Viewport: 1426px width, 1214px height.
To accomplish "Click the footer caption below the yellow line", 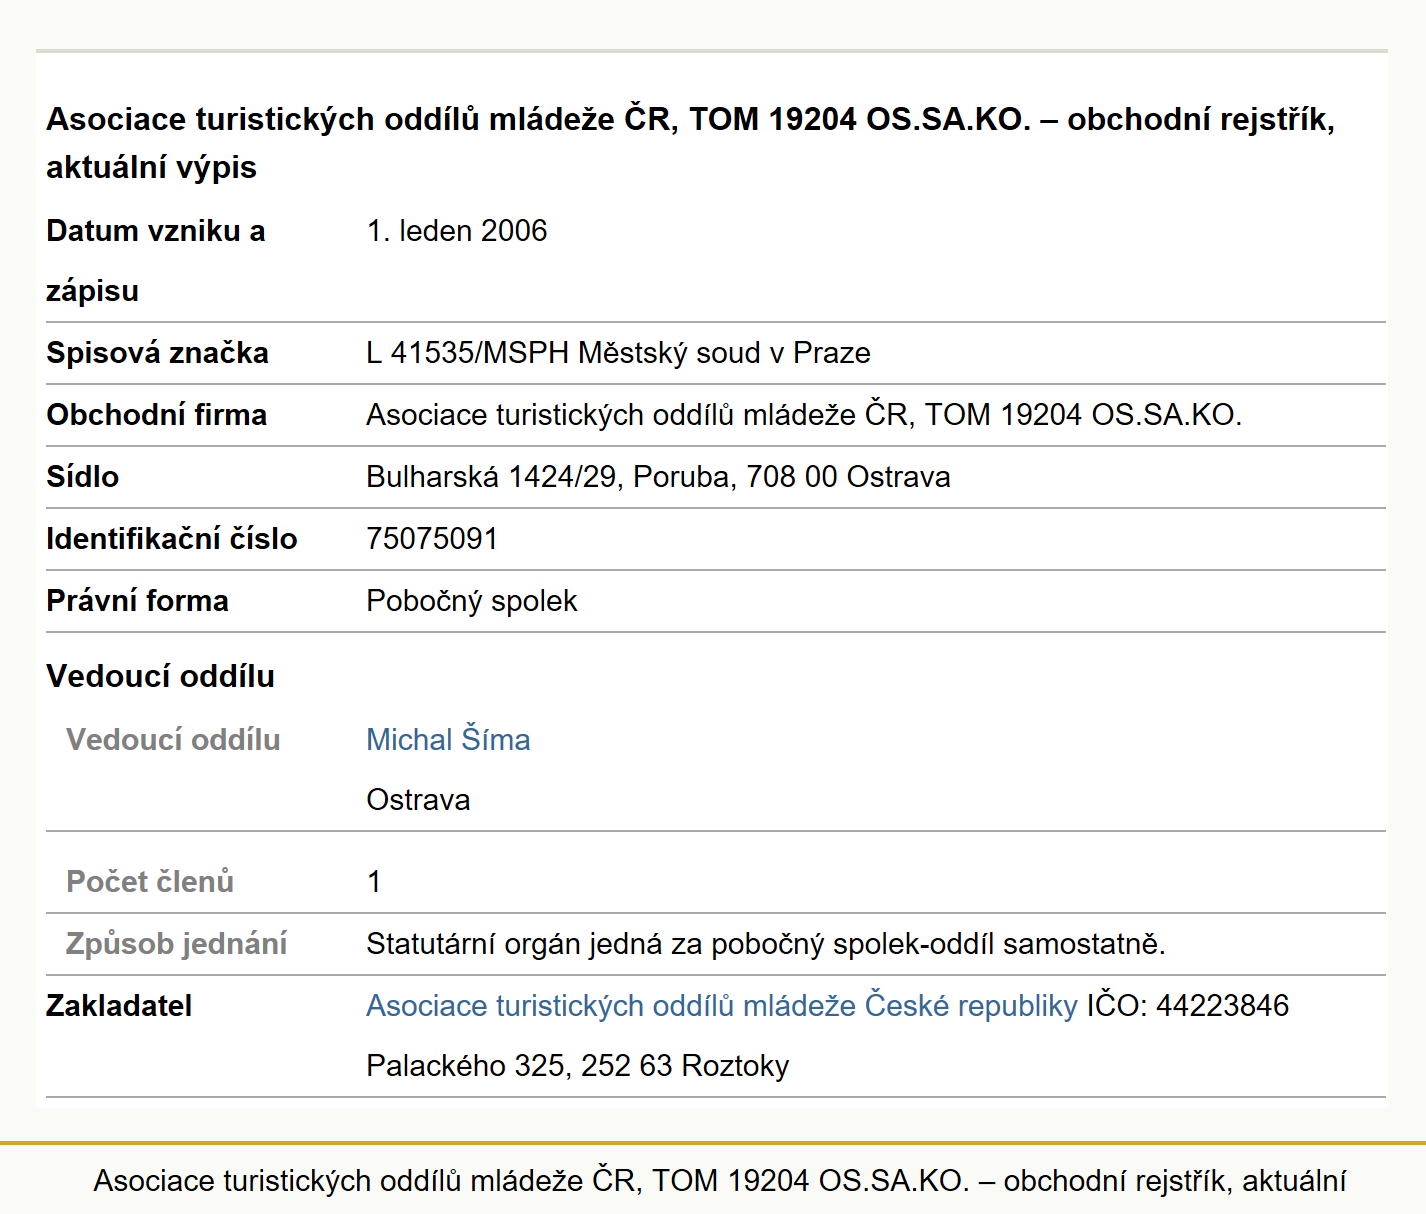I will tap(719, 1181).
